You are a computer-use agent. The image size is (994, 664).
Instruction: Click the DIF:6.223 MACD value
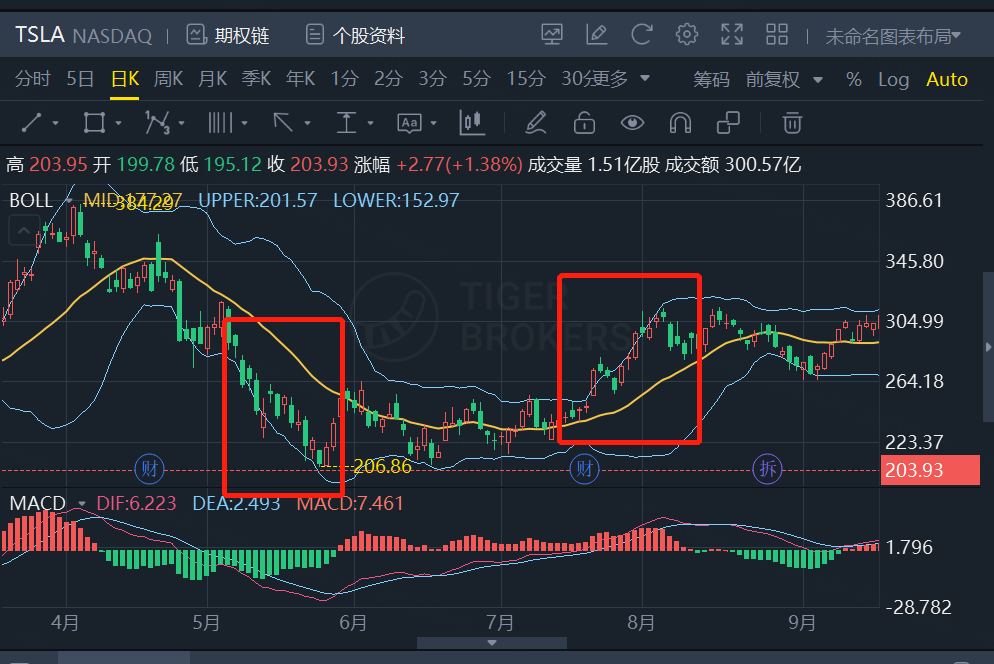pos(136,504)
